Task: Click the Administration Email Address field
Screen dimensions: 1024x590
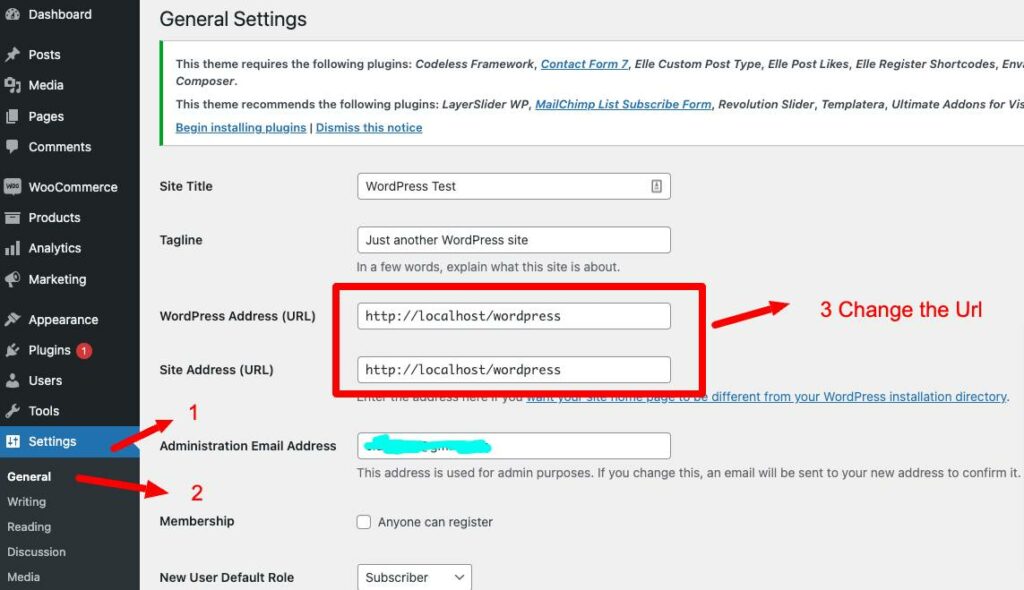Action: tap(514, 446)
